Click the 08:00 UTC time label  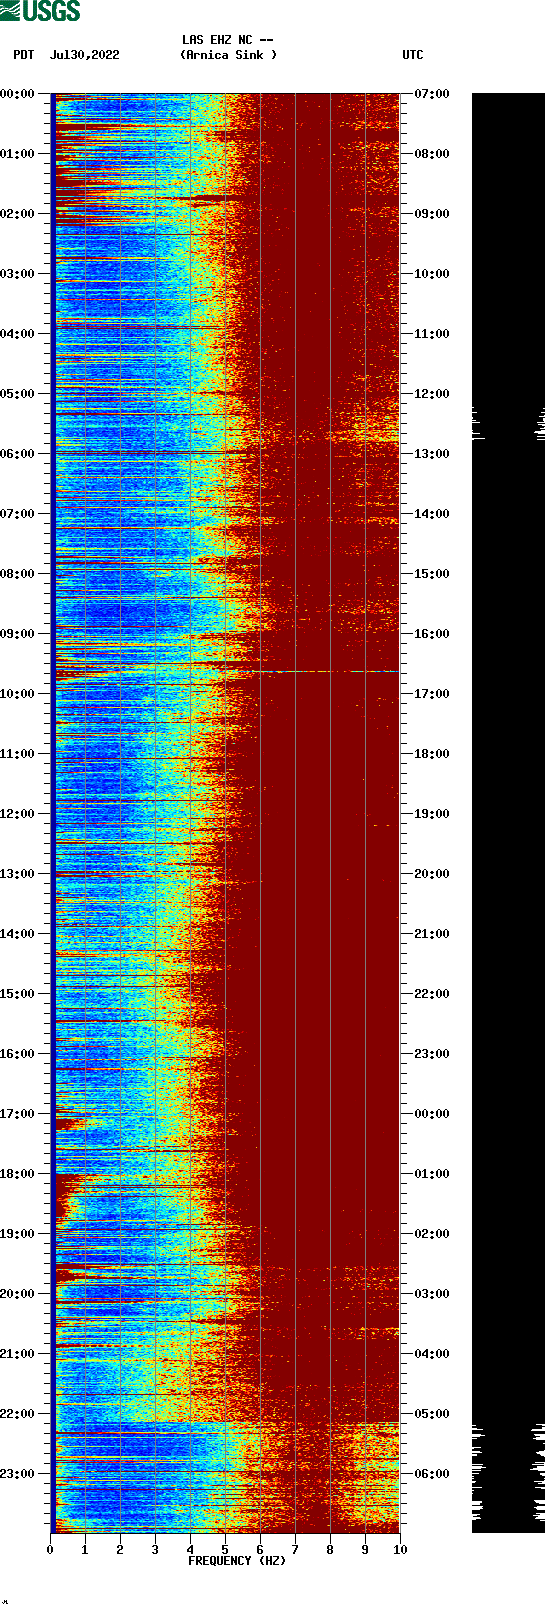tap(432, 154)
